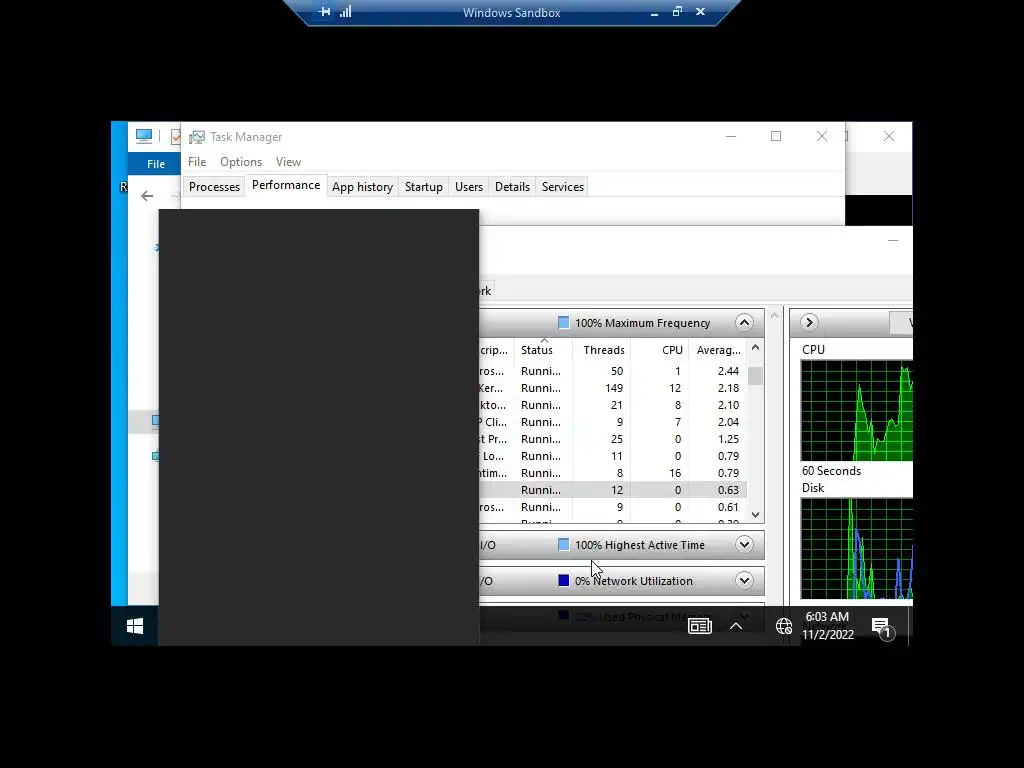This screenshot has height=768, width=1024.
Task: Collapse the CPU section in Resource Monitor
Action: point(744,322)
